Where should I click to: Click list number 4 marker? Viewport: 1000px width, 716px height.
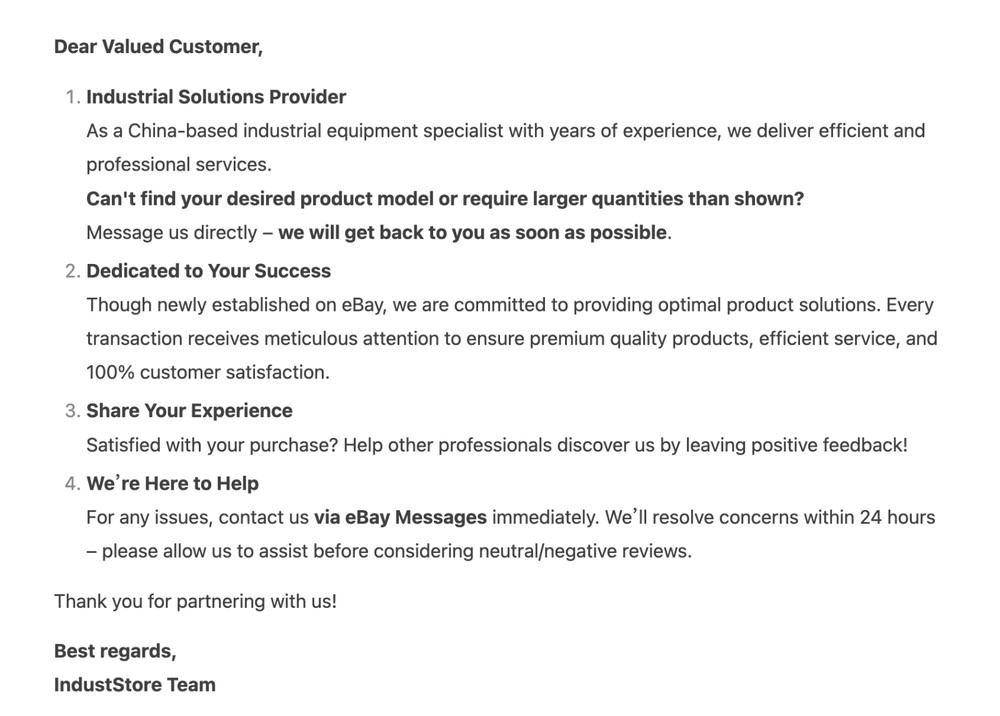(71, 484)
